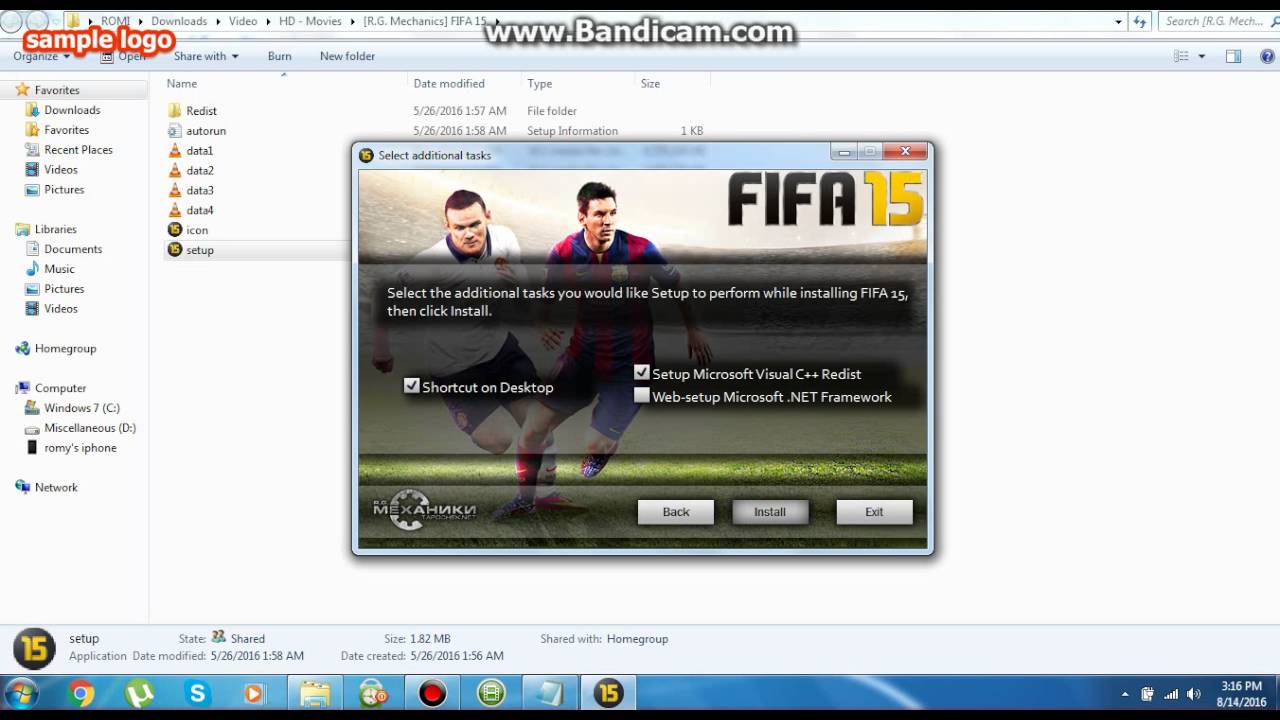
Task: Click Downloads in the address breadcrumb
Action: (179, 21)
